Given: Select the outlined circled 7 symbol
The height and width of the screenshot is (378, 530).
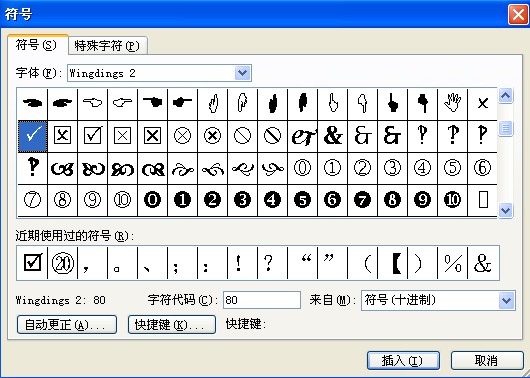Looking at the screenshot, I should tap(32, 200).
